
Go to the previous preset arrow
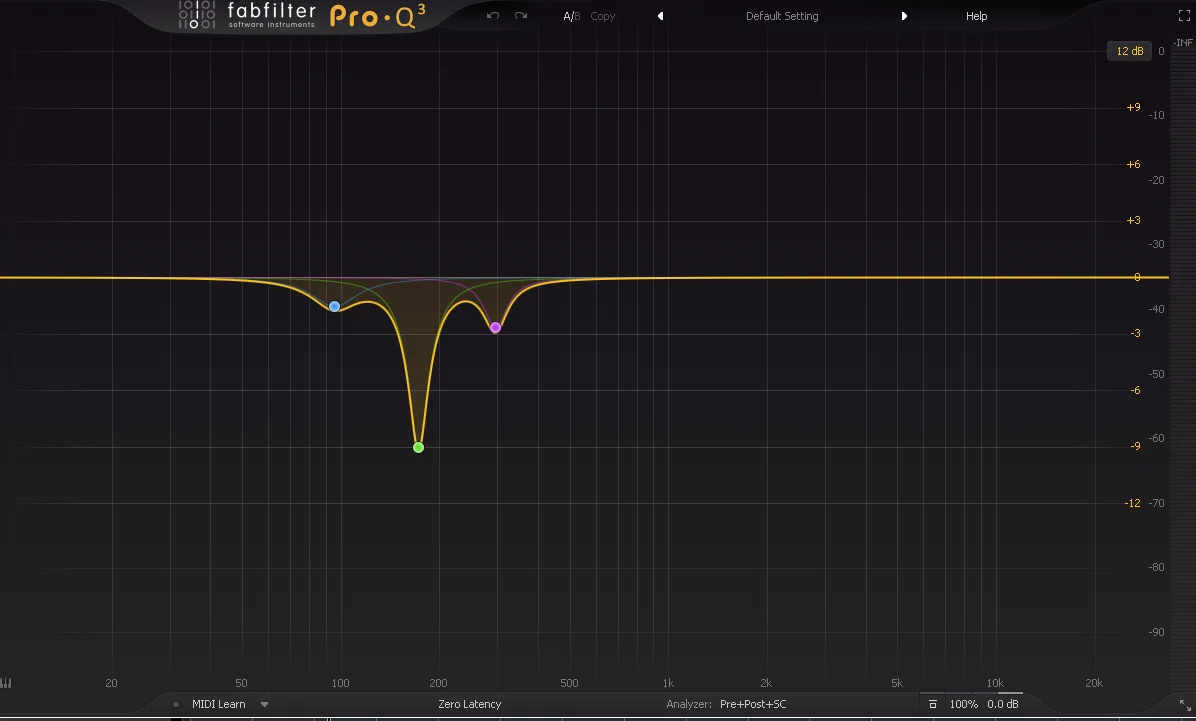[661, 16]
